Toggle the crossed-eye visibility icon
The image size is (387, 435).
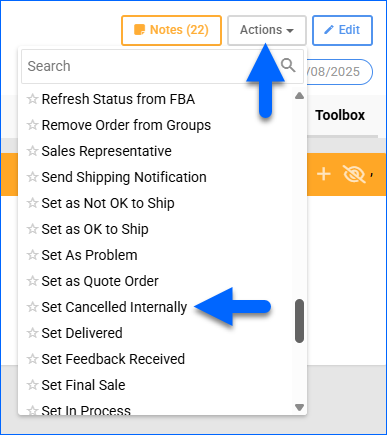354,174
